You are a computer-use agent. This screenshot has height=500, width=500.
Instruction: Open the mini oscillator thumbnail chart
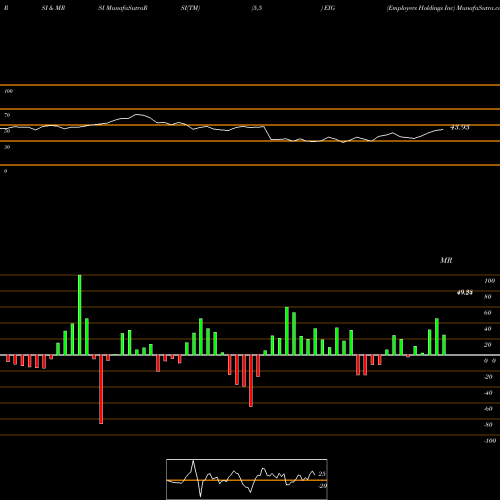[x=247, y=479]
